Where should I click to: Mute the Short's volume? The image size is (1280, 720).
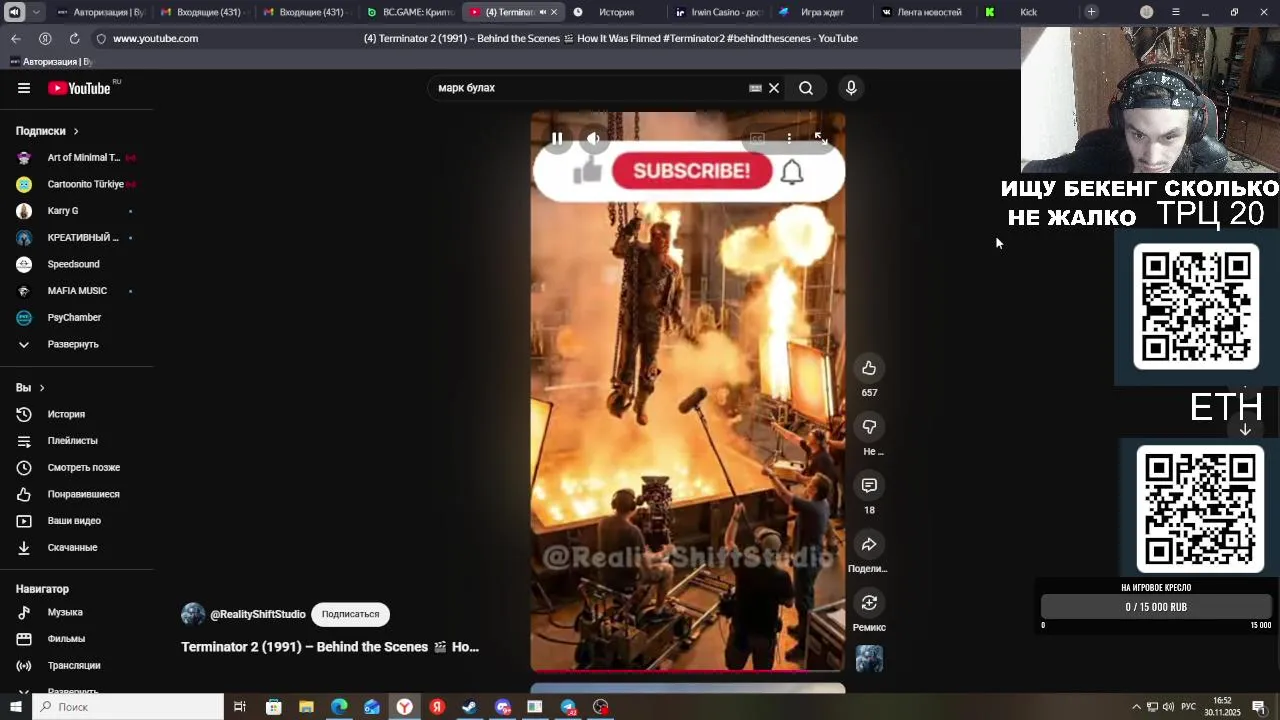[x=594, y=139]
